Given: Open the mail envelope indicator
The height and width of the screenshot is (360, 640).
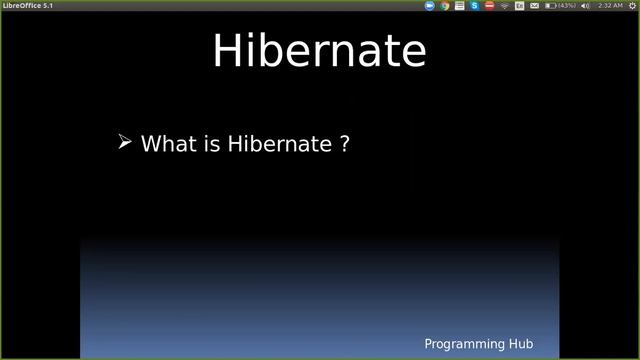Looking at the screenshot, I should [534, 6].
